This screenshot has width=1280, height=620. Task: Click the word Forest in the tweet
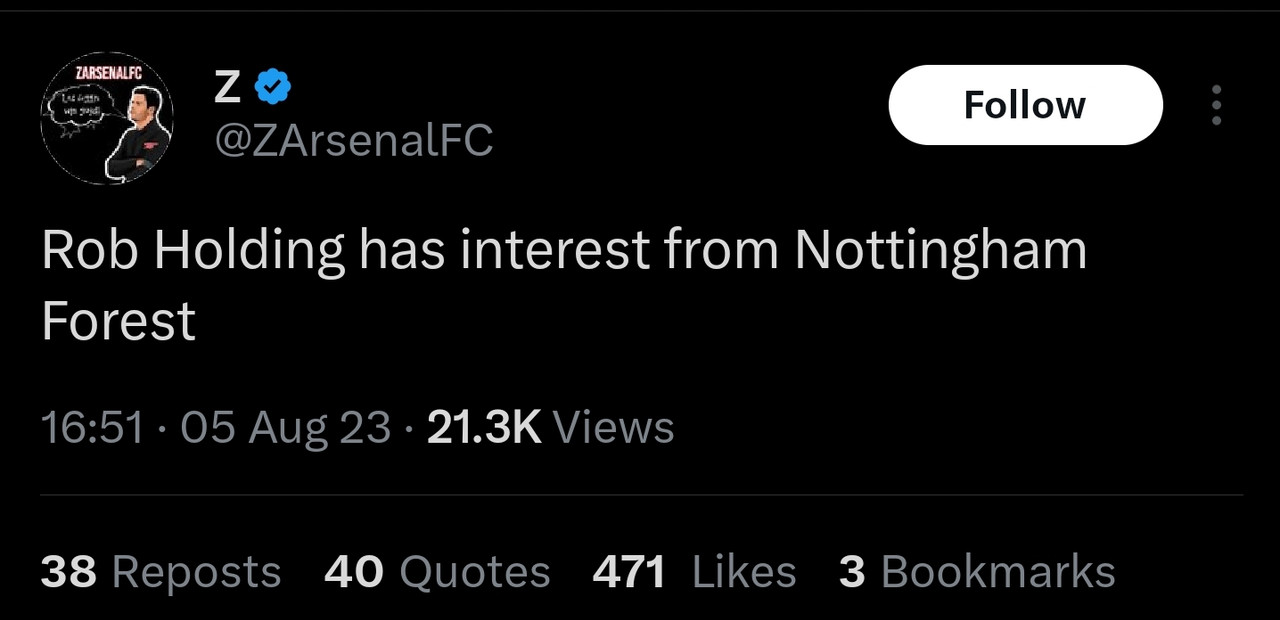pos(118,322)
